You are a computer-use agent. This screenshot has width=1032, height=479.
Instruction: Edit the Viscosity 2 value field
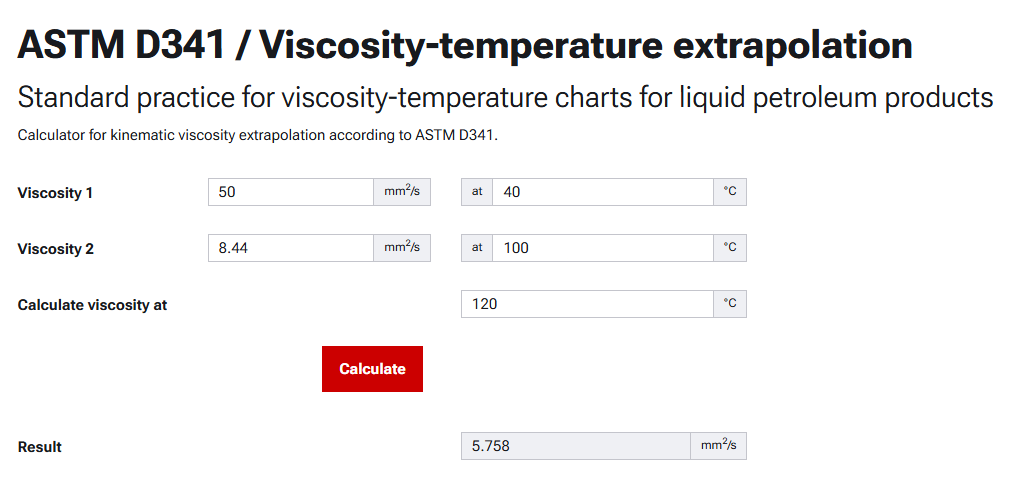[292, 248]
